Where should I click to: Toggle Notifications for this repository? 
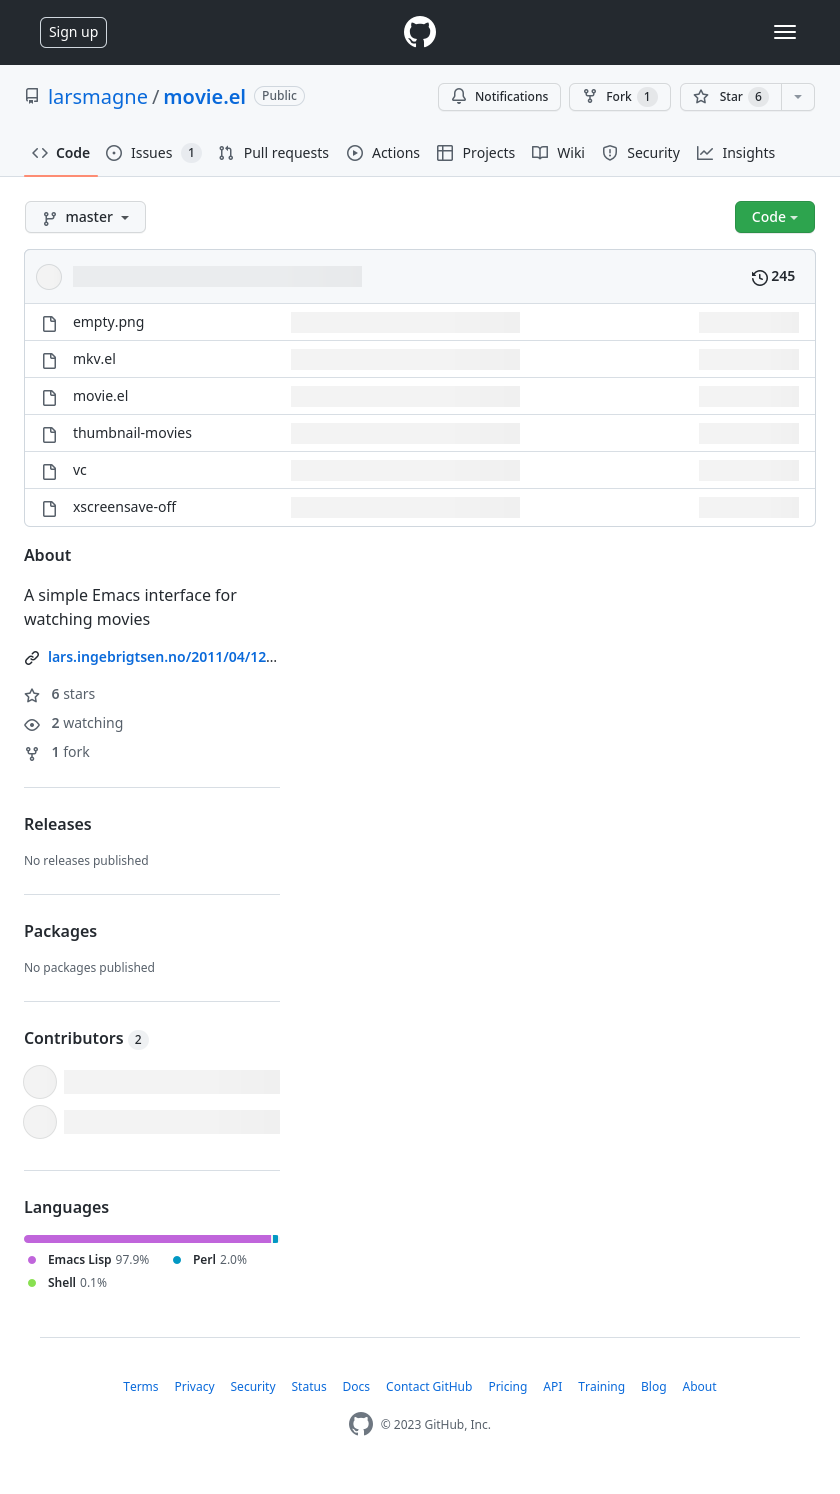(x=499, y=97)
